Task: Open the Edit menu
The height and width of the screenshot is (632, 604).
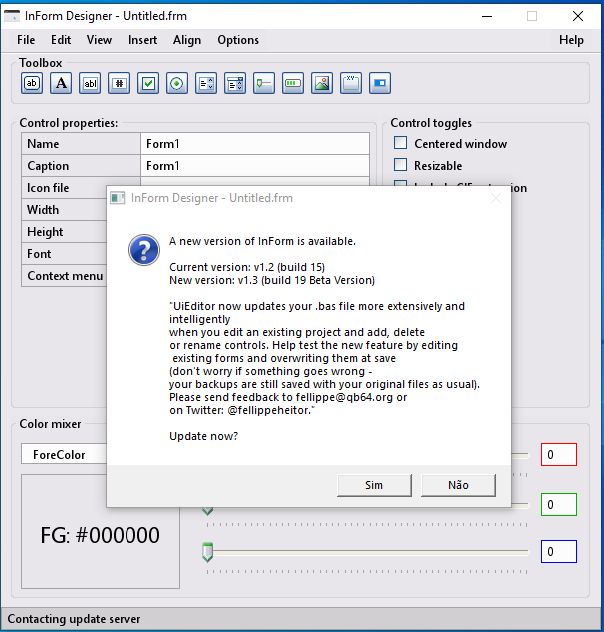Action: coord(61,40)
